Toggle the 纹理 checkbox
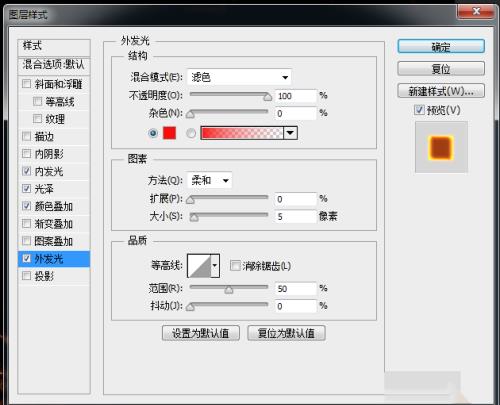The height and width of the screenshot is (405, 500). tap(37, 119)
